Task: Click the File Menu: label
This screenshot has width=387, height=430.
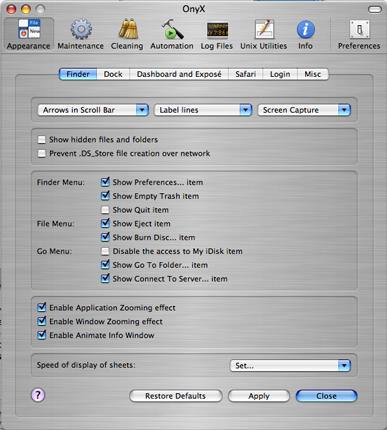Action: pos(56,224)
